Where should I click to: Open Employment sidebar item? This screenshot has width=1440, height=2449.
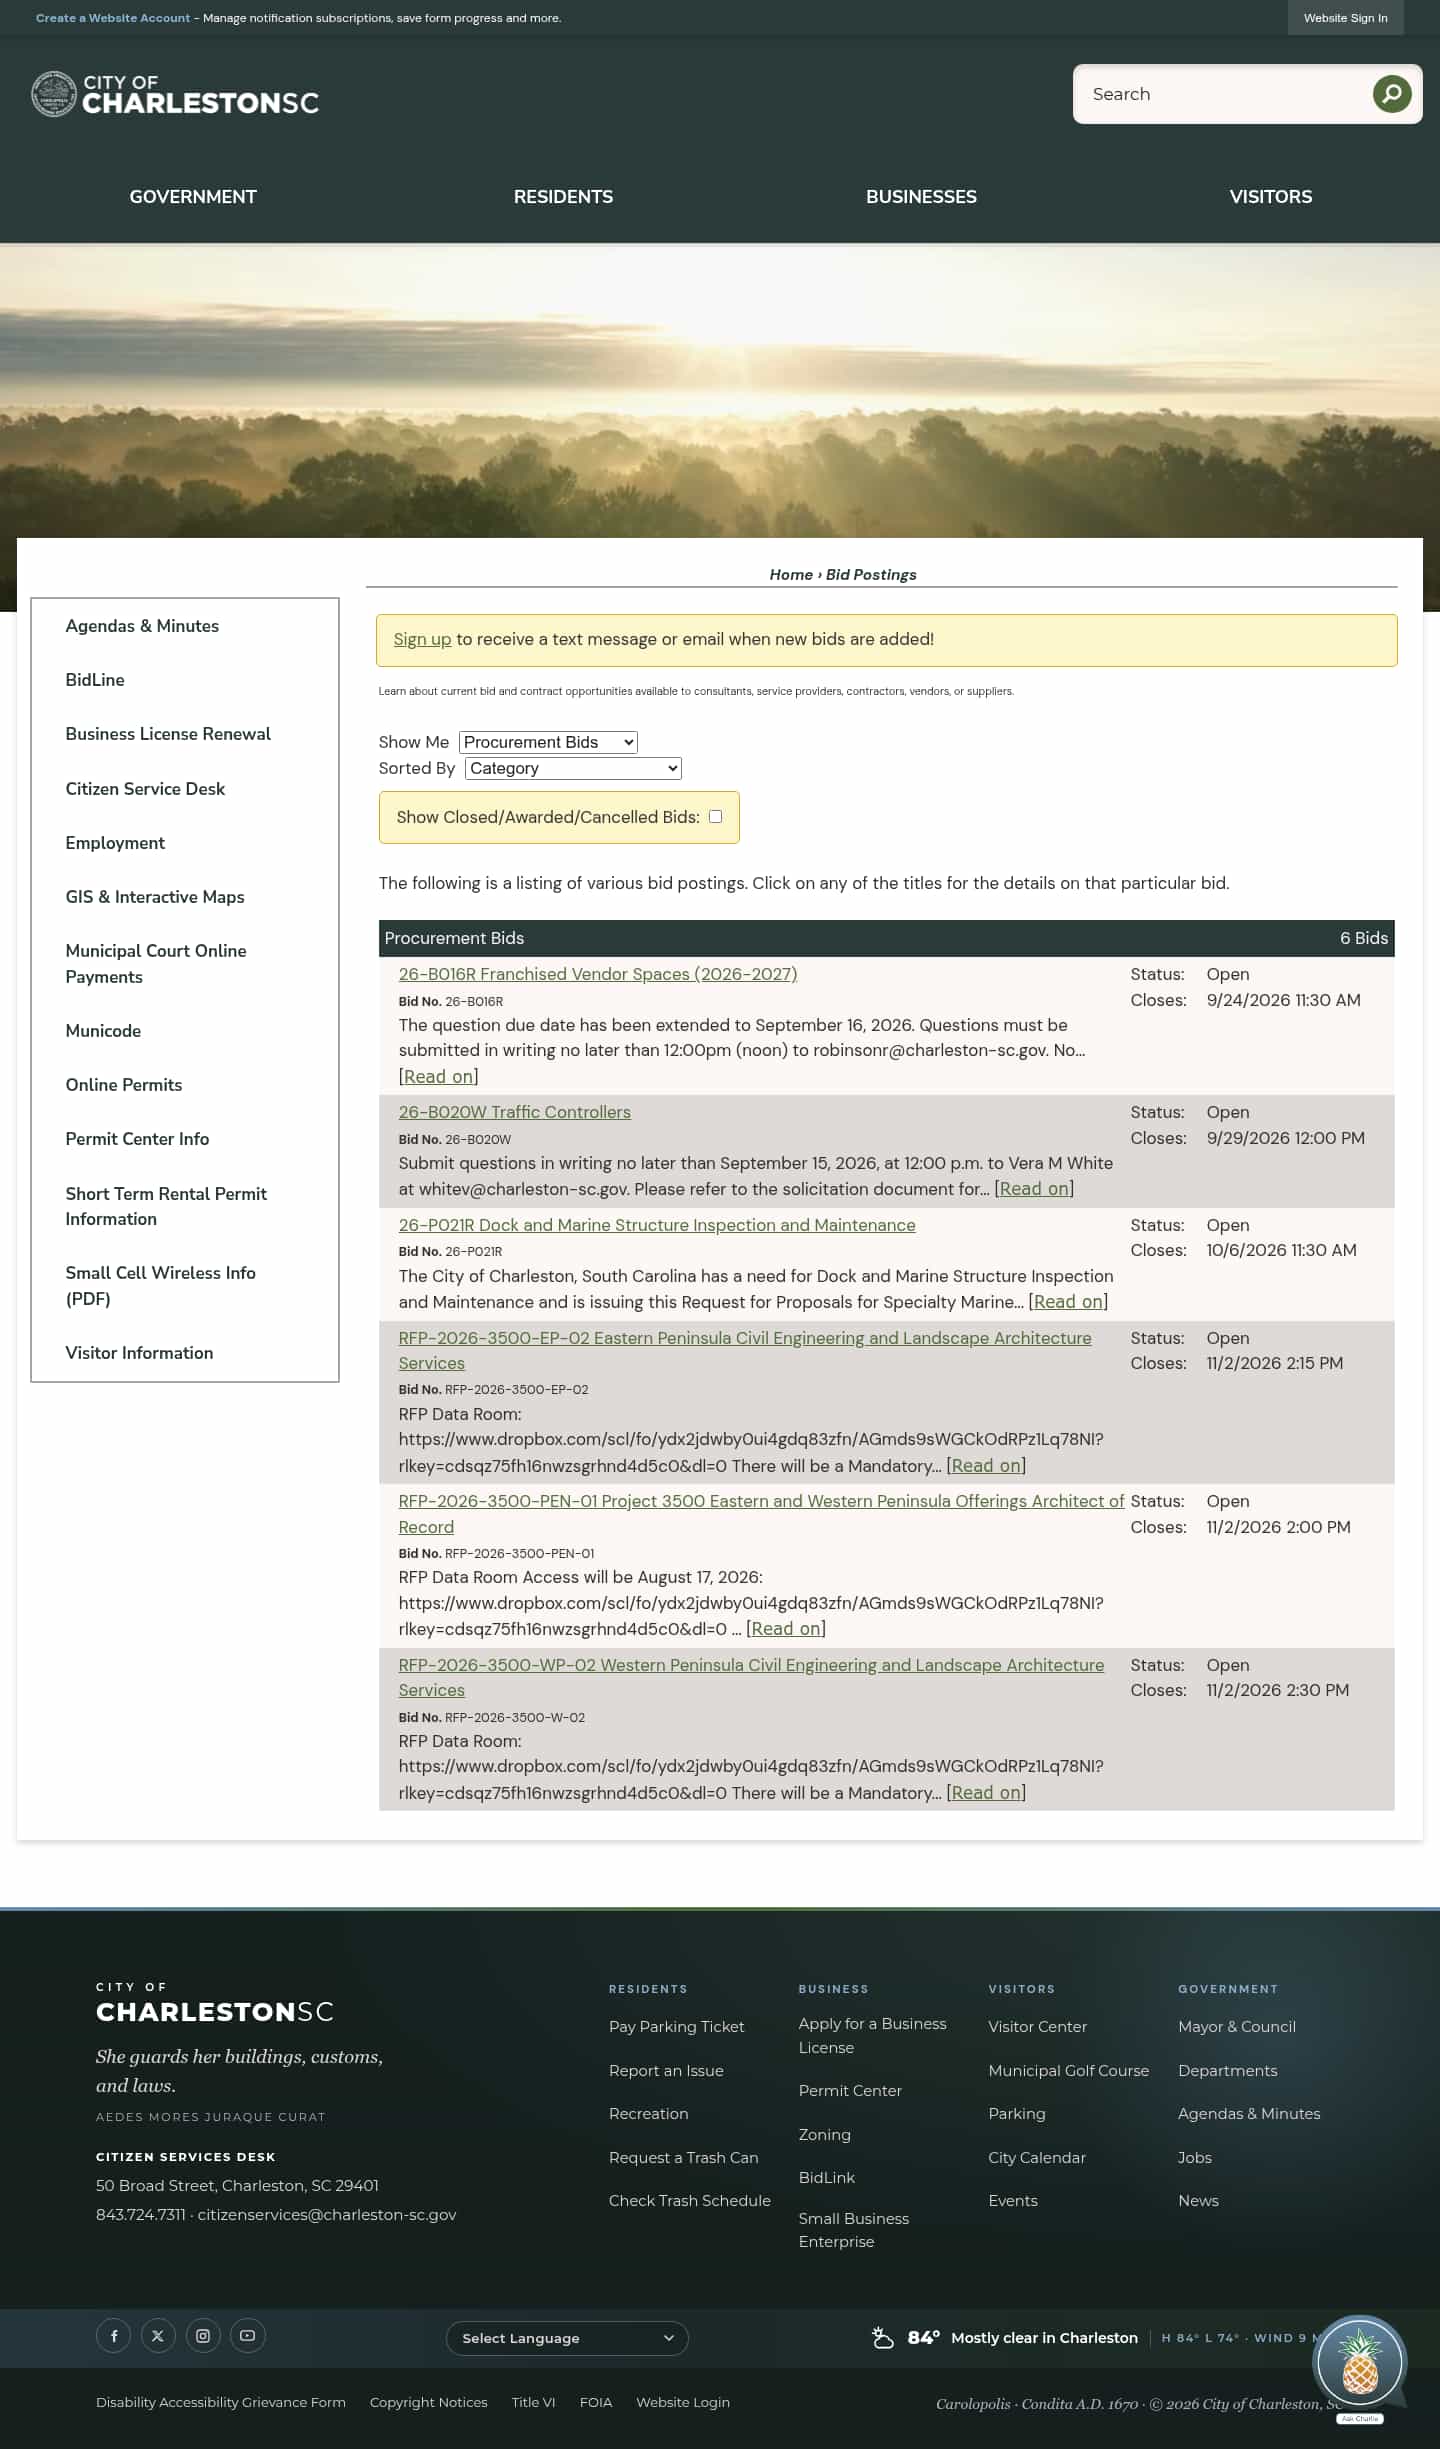[115, 843]
